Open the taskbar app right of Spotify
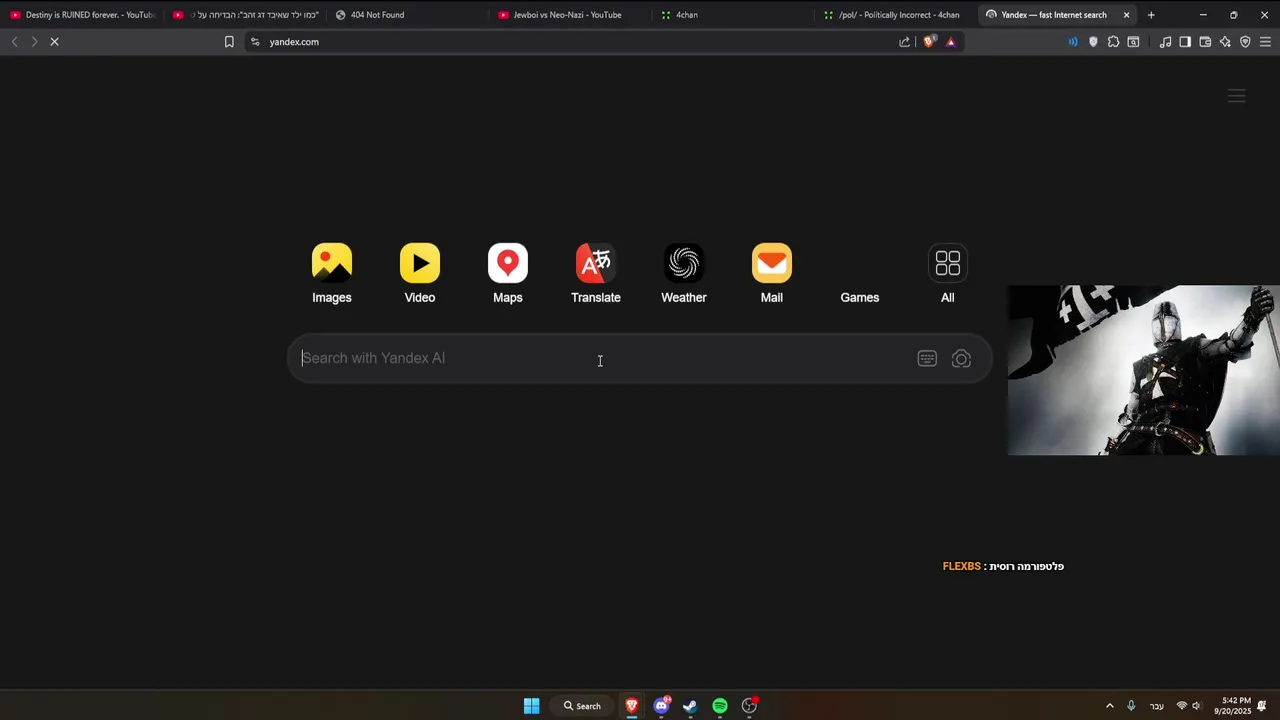This screenshot has width=1280, height=720. click(749, 706)
